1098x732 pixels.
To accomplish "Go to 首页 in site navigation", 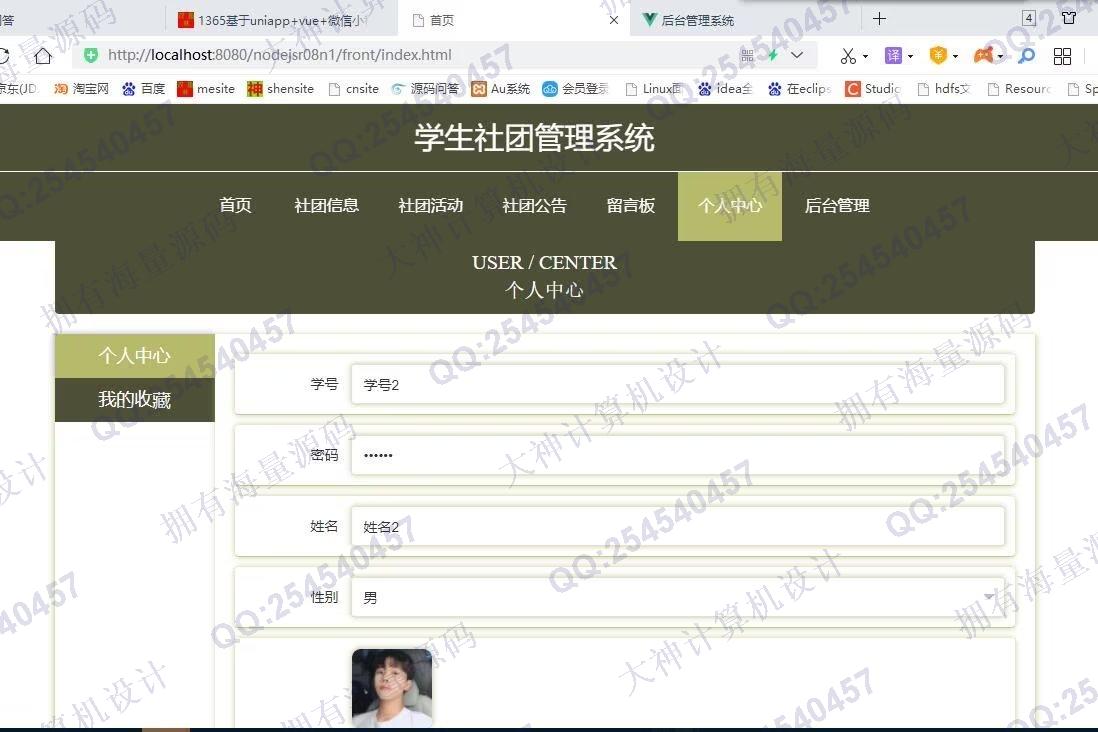I will (235, 205).
